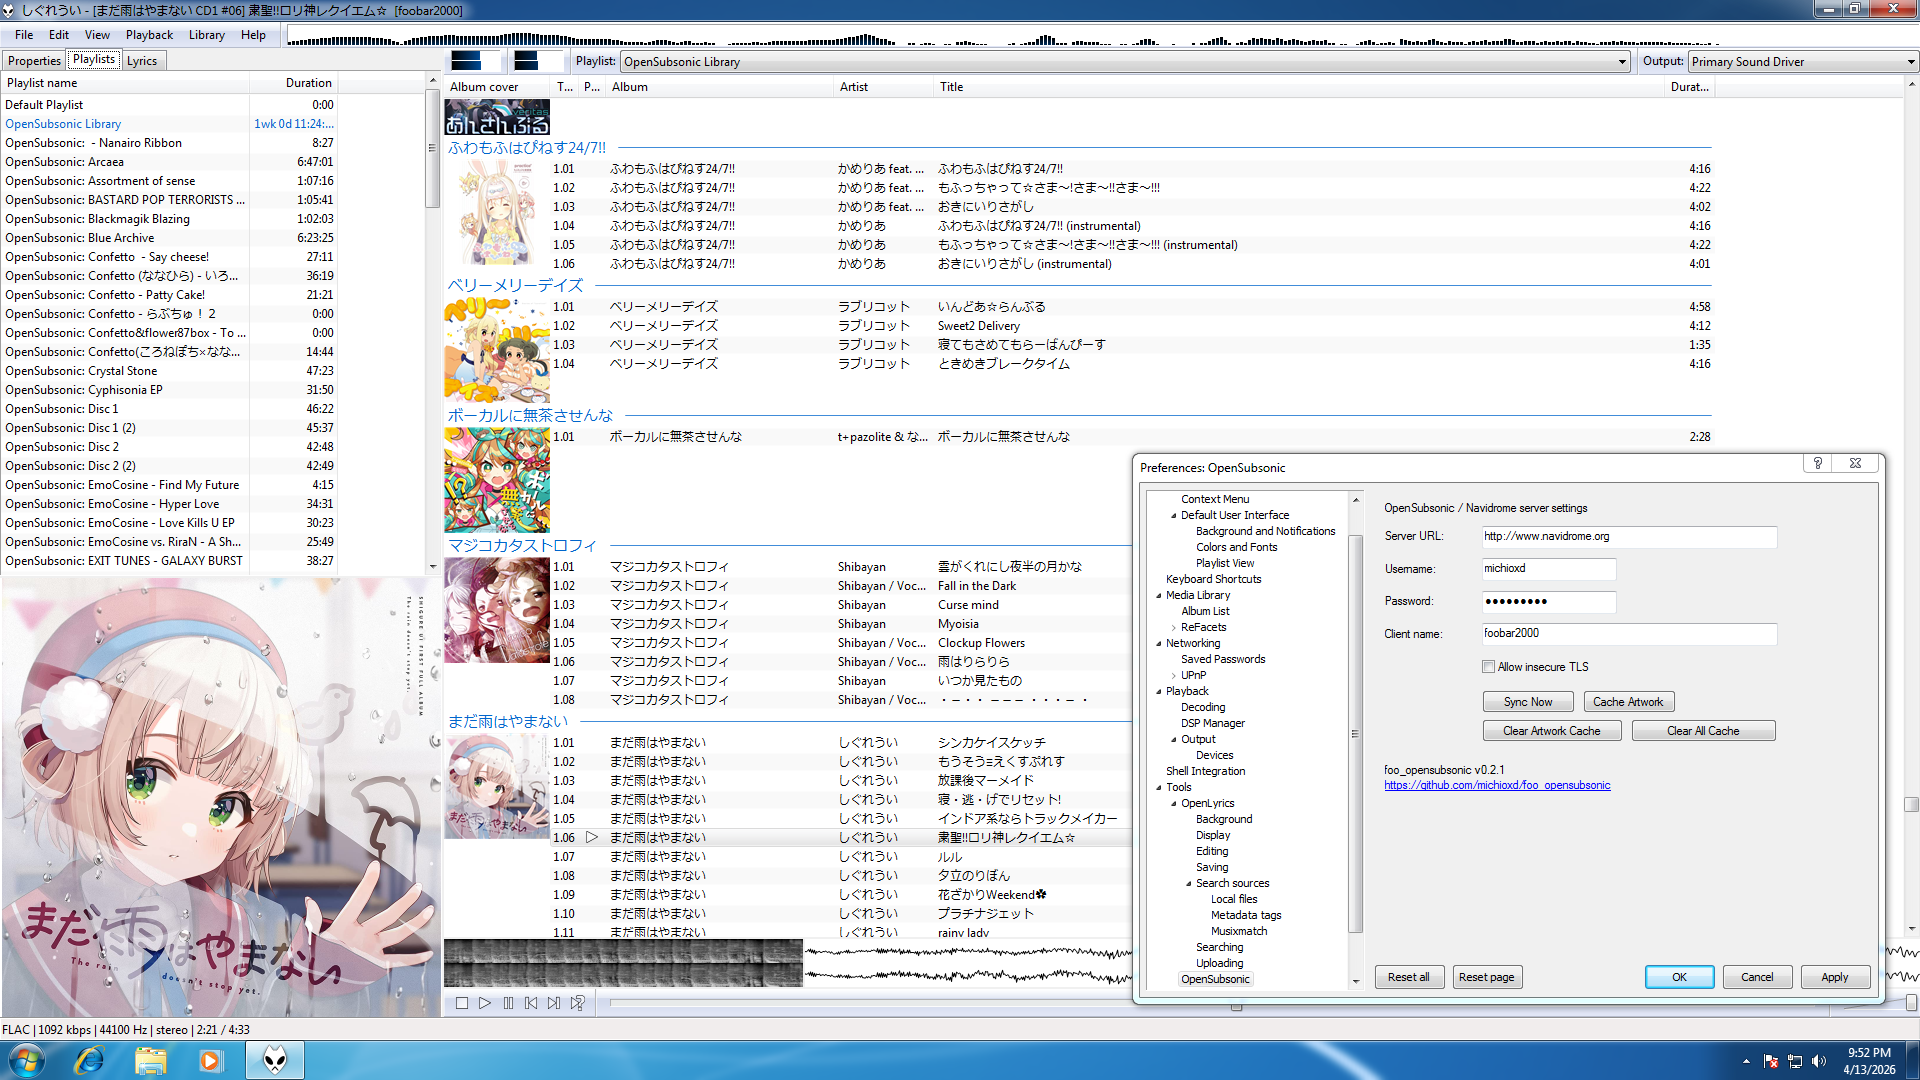Screen dimensions: 1920x1080
Task: Click the Cache Artwork button
Action: pos(1628,702)
